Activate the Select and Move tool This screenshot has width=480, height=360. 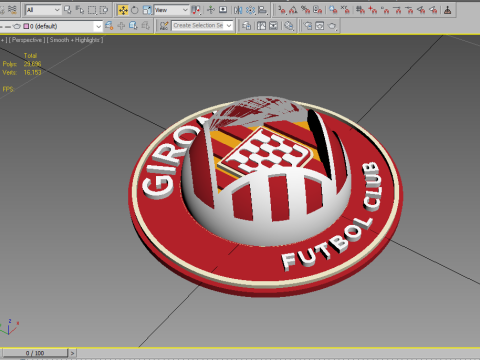(x=123, y=10)
